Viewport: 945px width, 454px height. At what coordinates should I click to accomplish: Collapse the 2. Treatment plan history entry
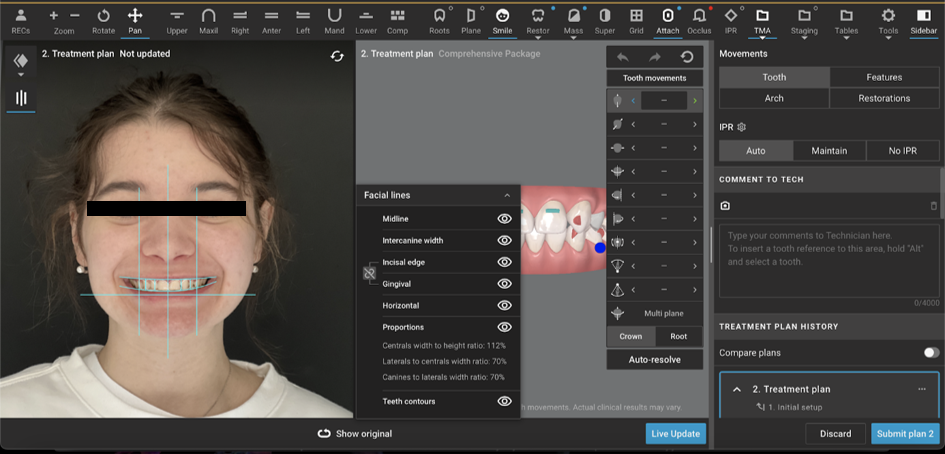[737, 389]
